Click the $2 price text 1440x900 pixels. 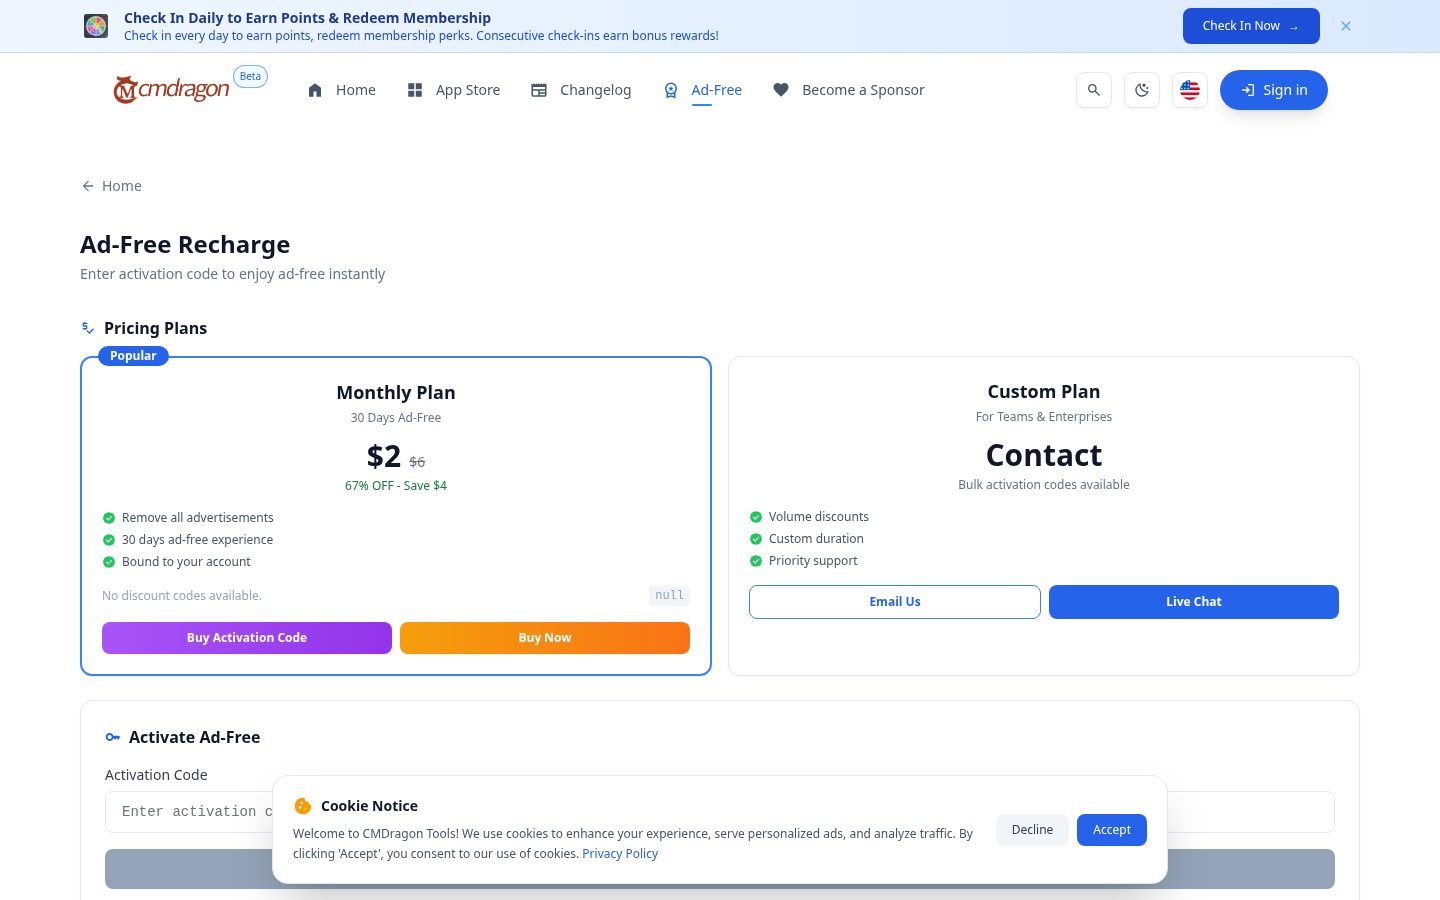[x=384, y=456]
